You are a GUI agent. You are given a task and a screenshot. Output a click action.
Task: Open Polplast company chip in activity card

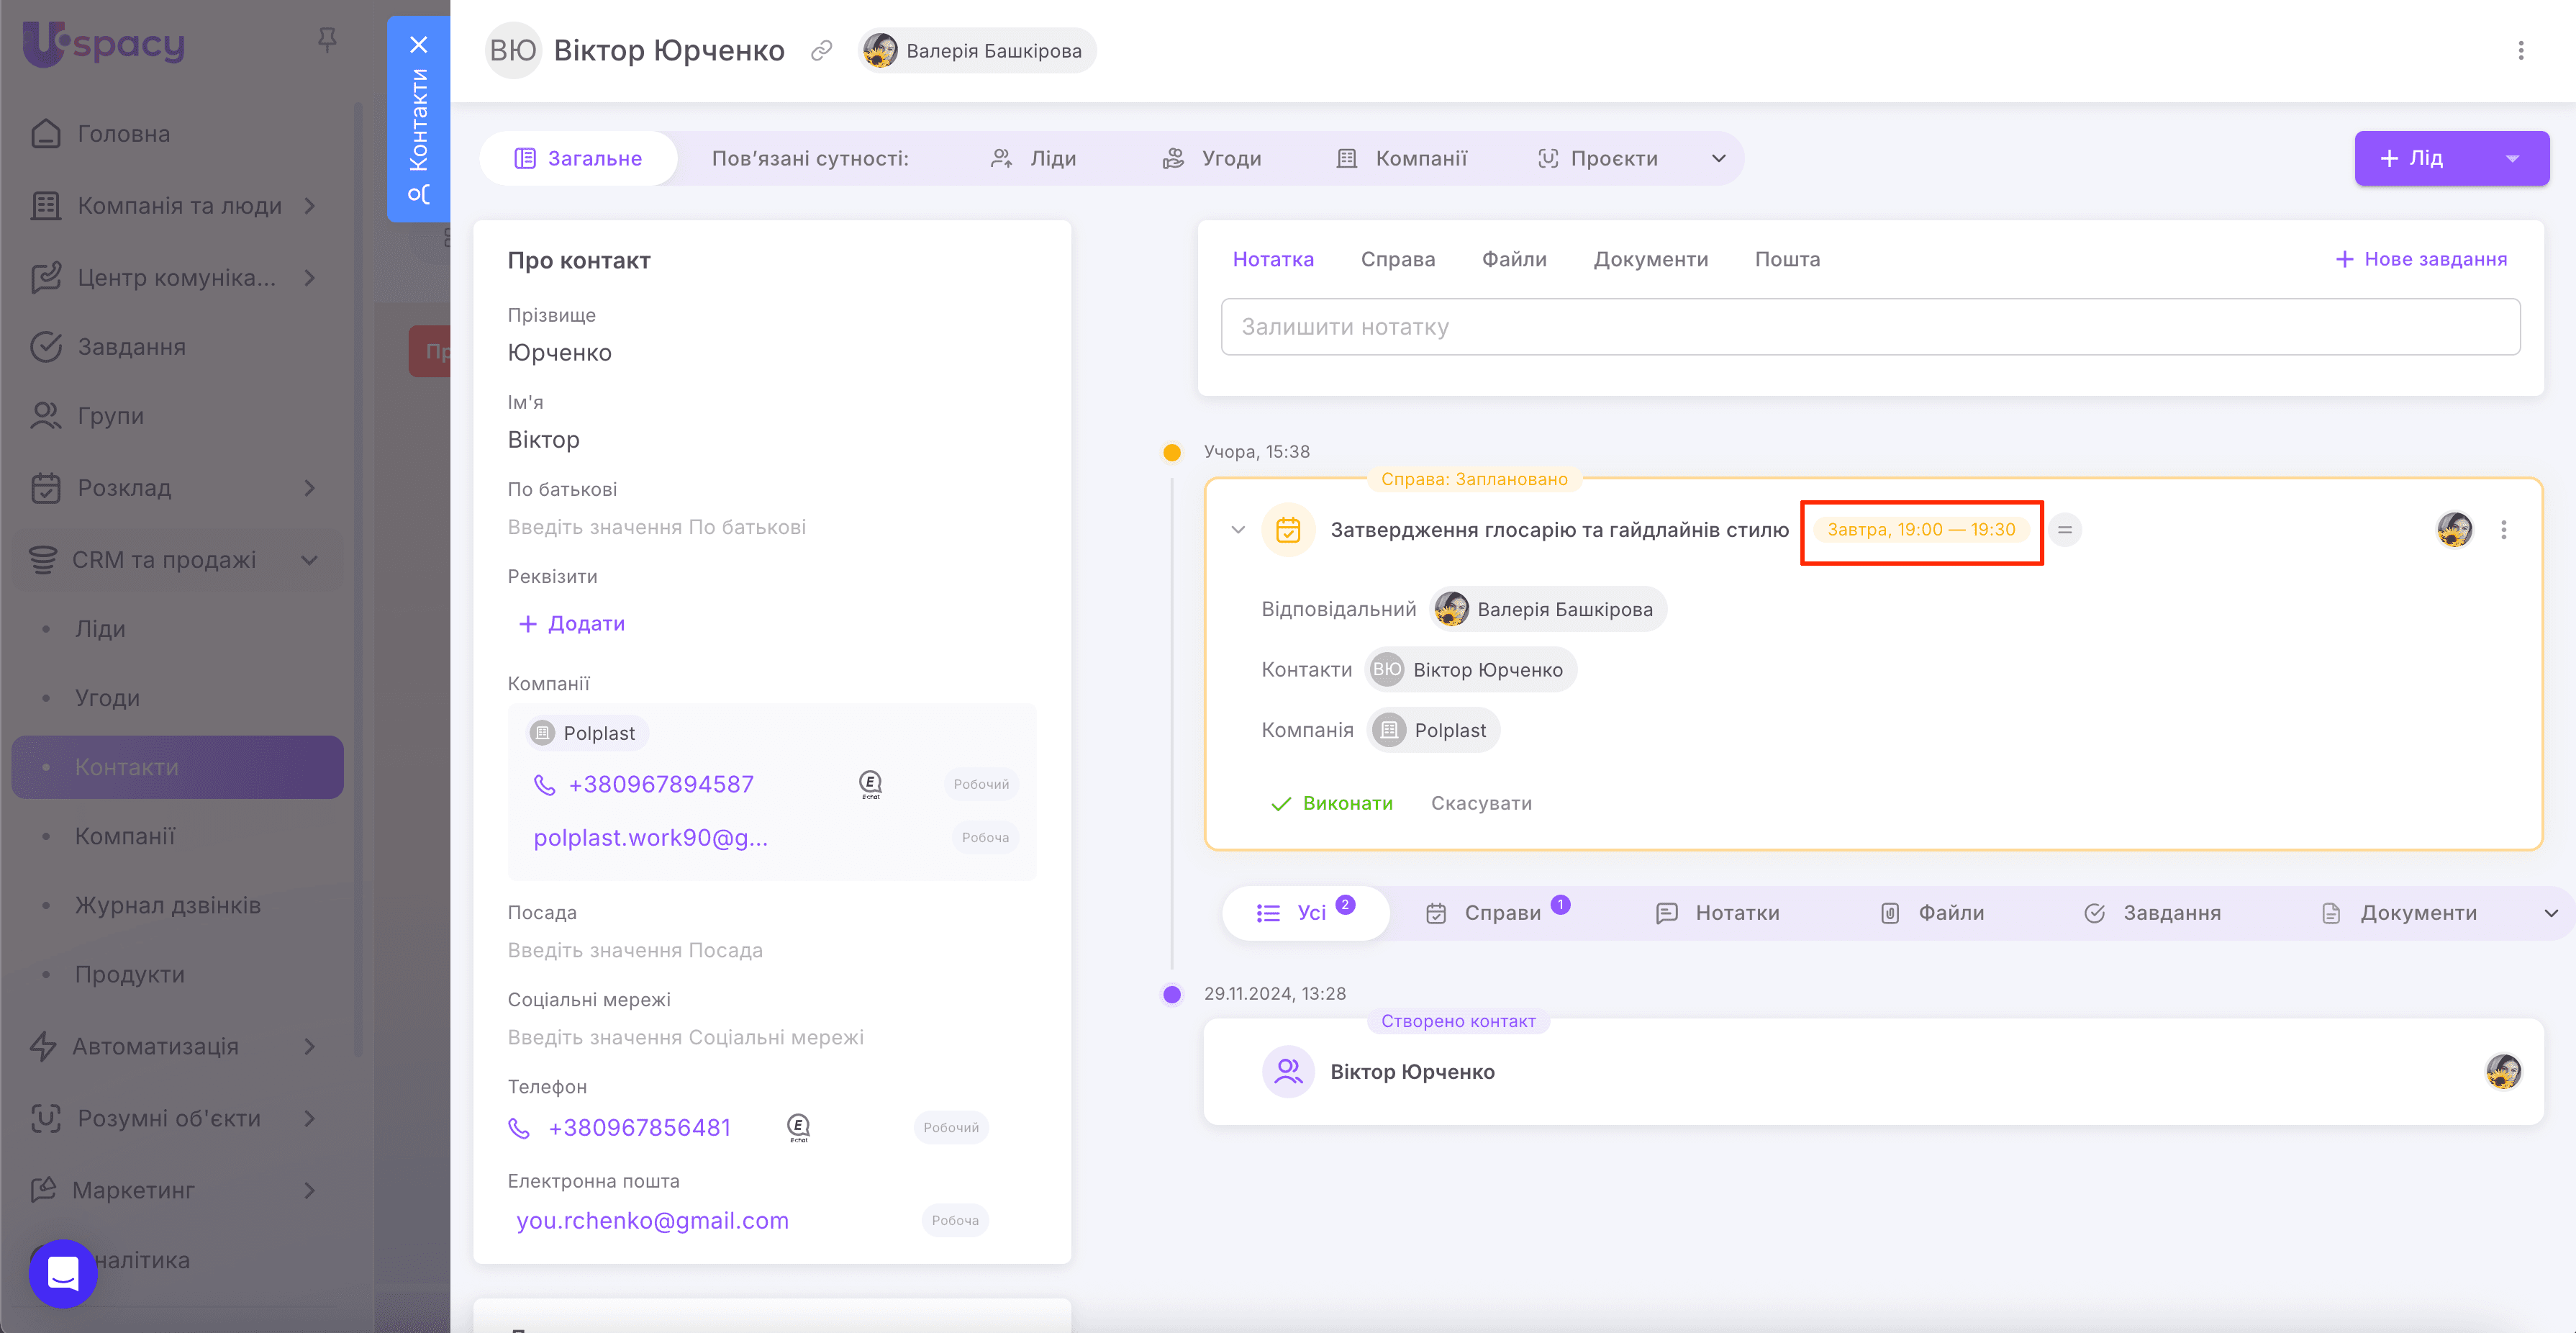(x=1433, y=730)
